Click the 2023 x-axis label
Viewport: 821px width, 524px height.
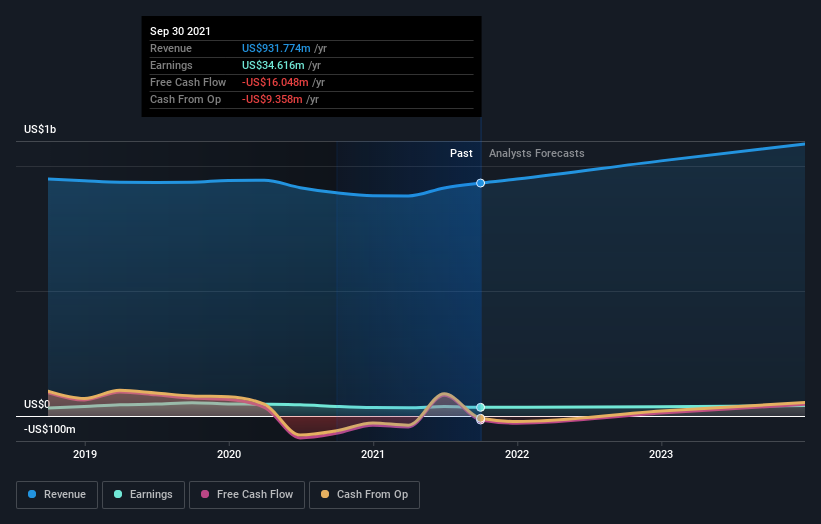pos(661,454)
